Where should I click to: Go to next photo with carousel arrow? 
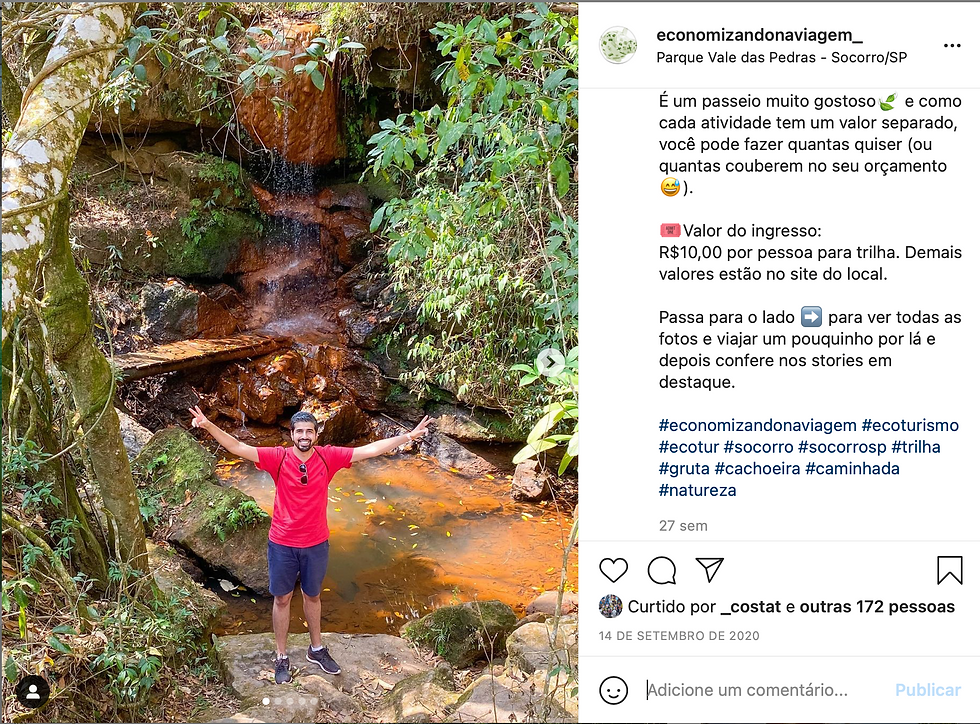[551, 362]
